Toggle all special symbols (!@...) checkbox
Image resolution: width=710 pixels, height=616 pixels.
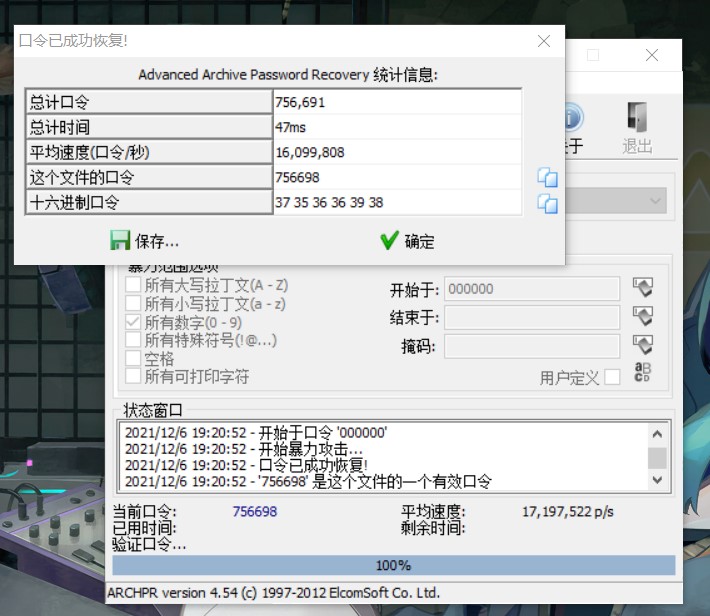coord(133,340)
